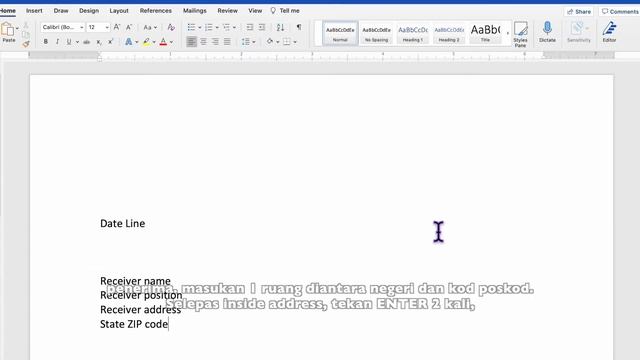
Task: Align text left
Action: tap(191, 42)
